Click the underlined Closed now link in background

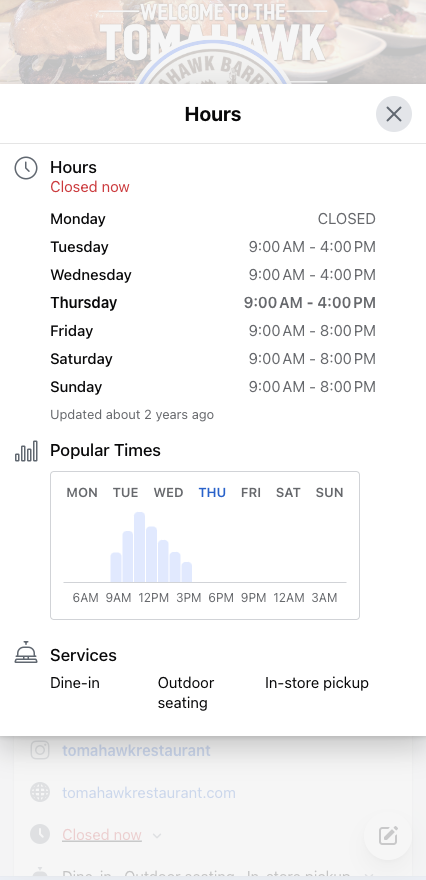point(102,835)
